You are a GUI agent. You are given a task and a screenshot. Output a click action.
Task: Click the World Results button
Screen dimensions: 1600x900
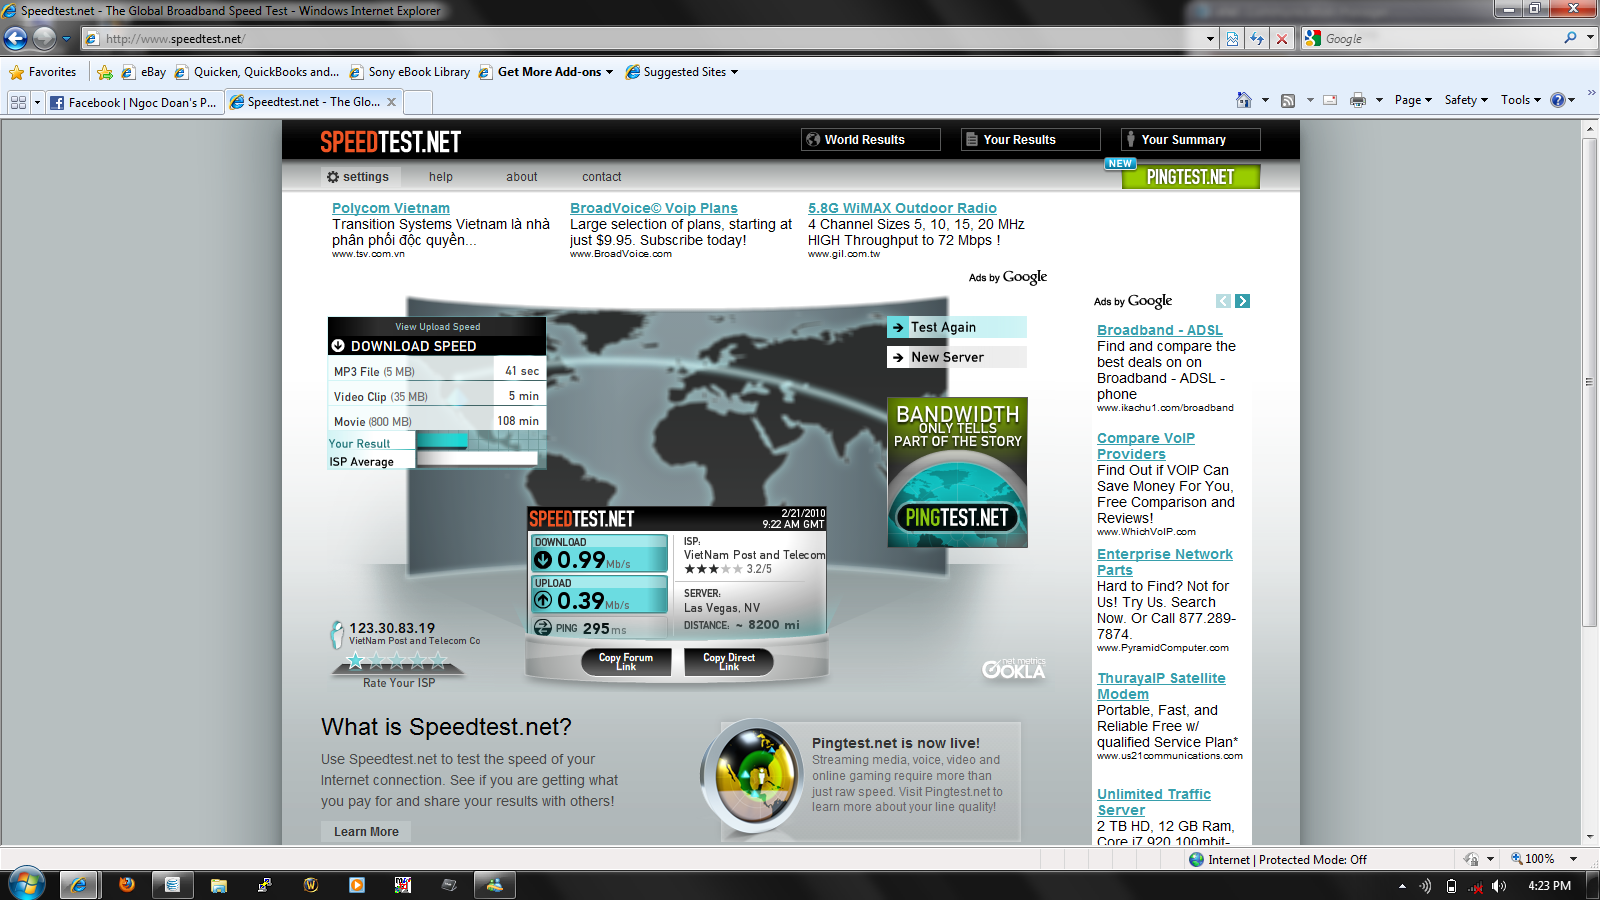(871, 140)
